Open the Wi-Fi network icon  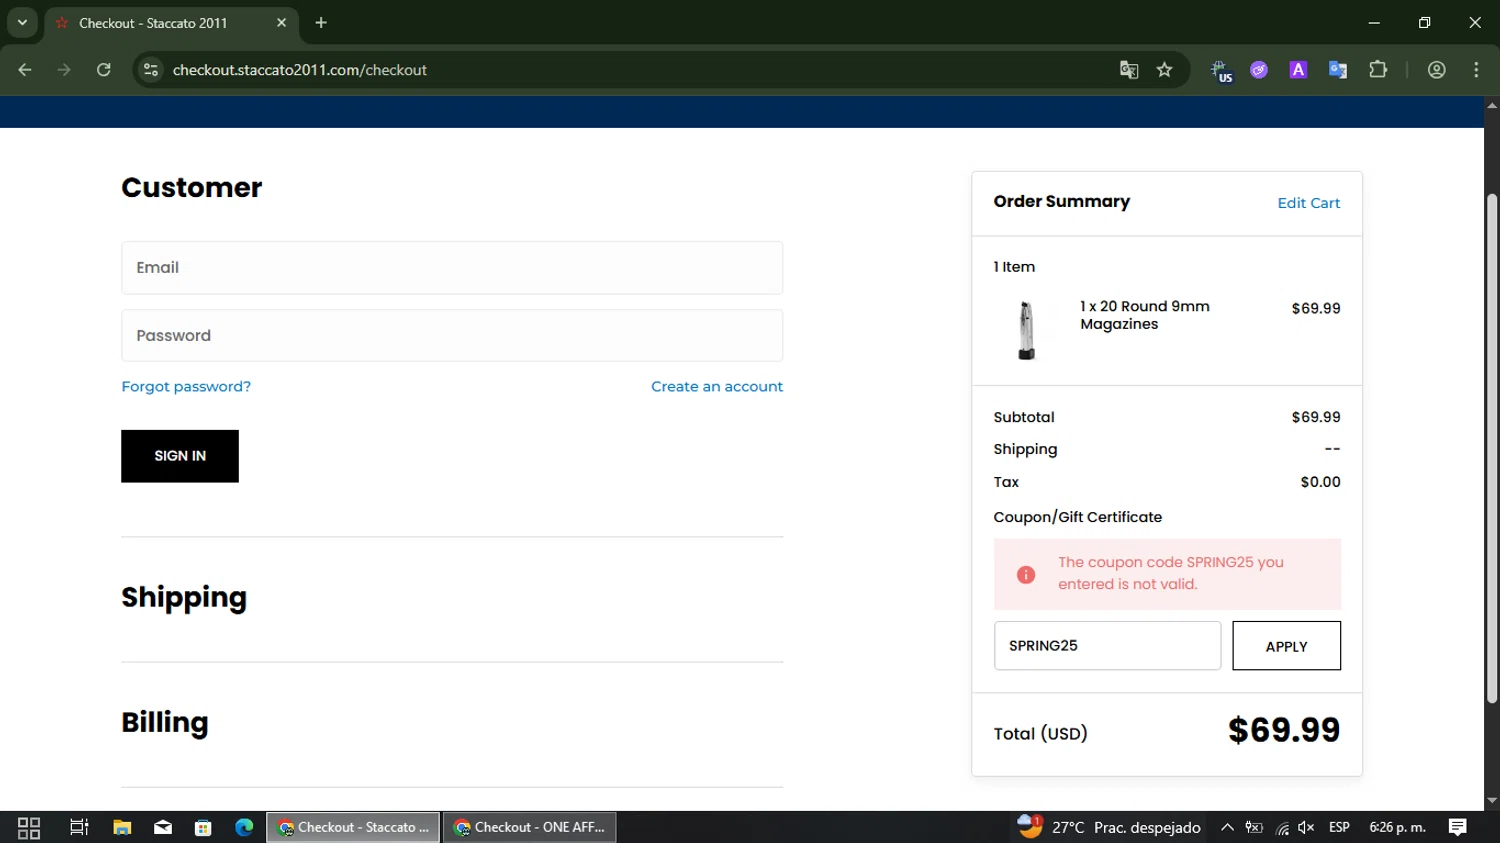(1281, 827)
